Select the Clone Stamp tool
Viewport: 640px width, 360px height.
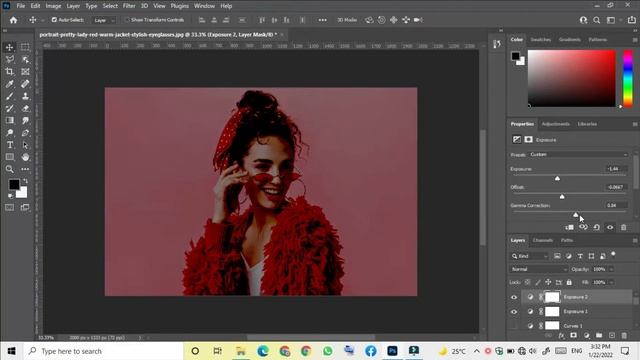click(x=25, y=96)
